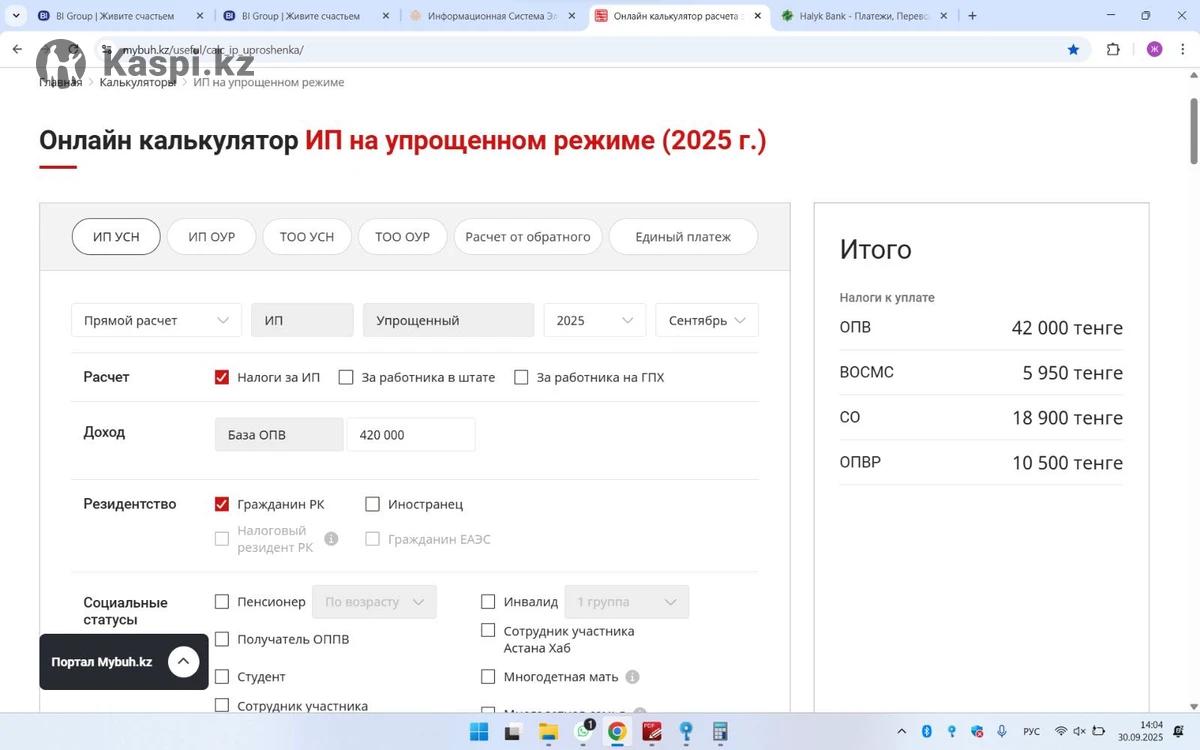The height and width of the screenshot is (750, 1200).
Task: Open File Explorer from the taskbar
Action: 548,732
